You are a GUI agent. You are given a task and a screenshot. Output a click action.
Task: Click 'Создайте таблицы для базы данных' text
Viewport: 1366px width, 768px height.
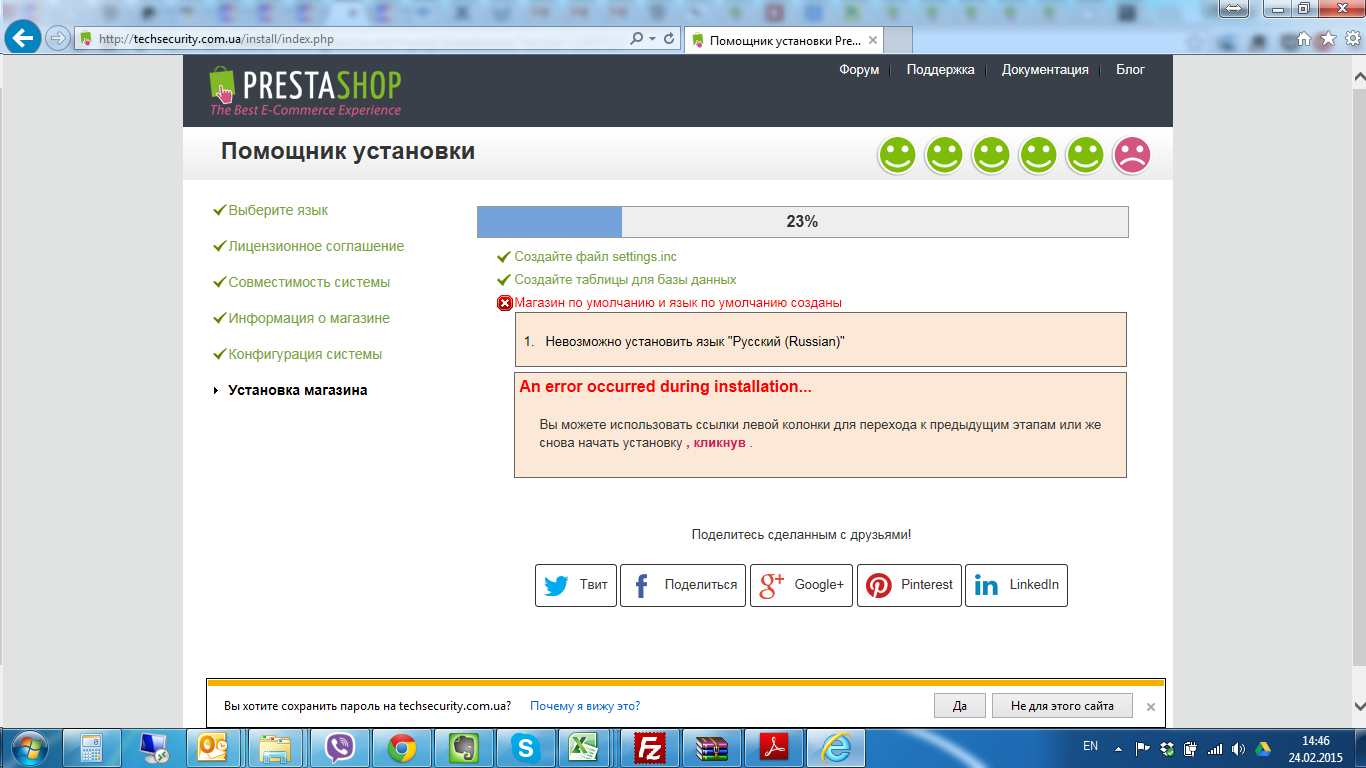click(625, 280)
